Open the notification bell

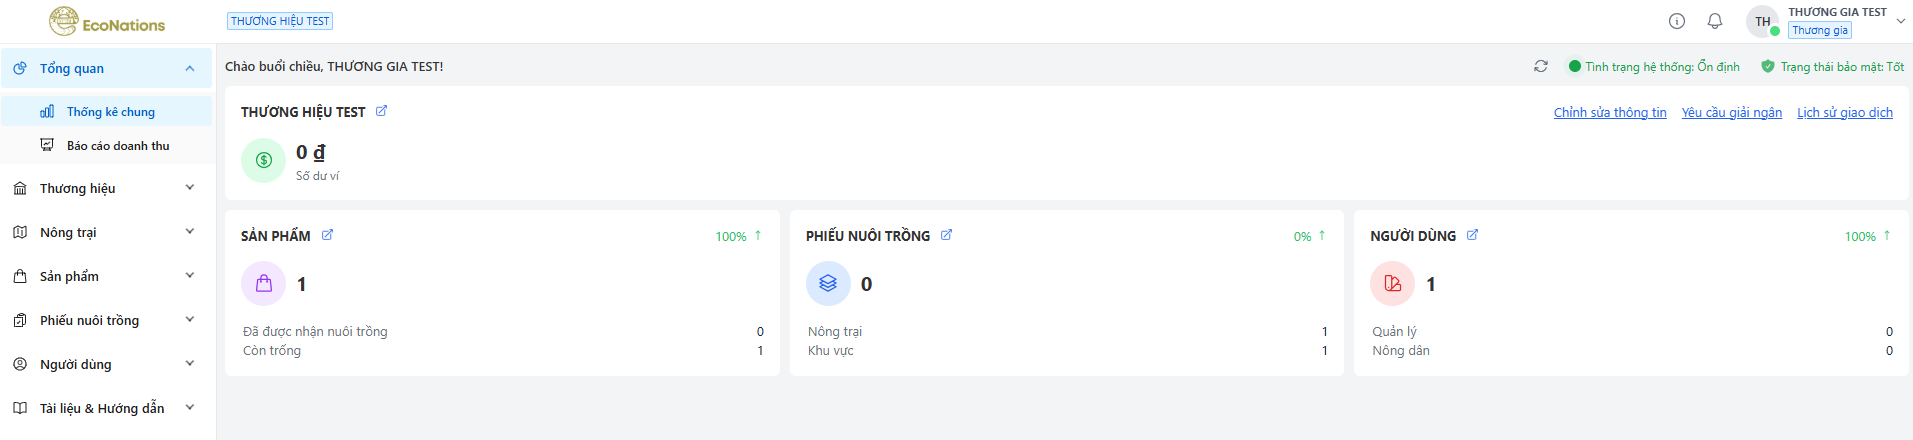1715,21
